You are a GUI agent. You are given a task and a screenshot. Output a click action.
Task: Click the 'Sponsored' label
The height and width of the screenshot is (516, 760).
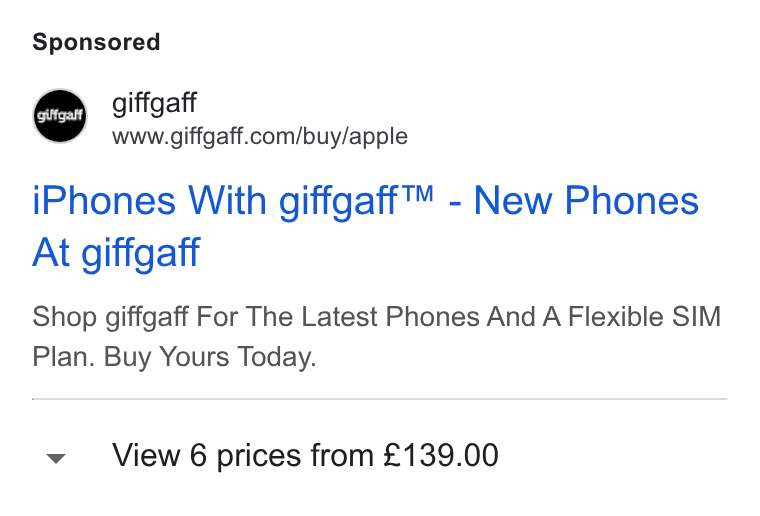pos(96,42)
